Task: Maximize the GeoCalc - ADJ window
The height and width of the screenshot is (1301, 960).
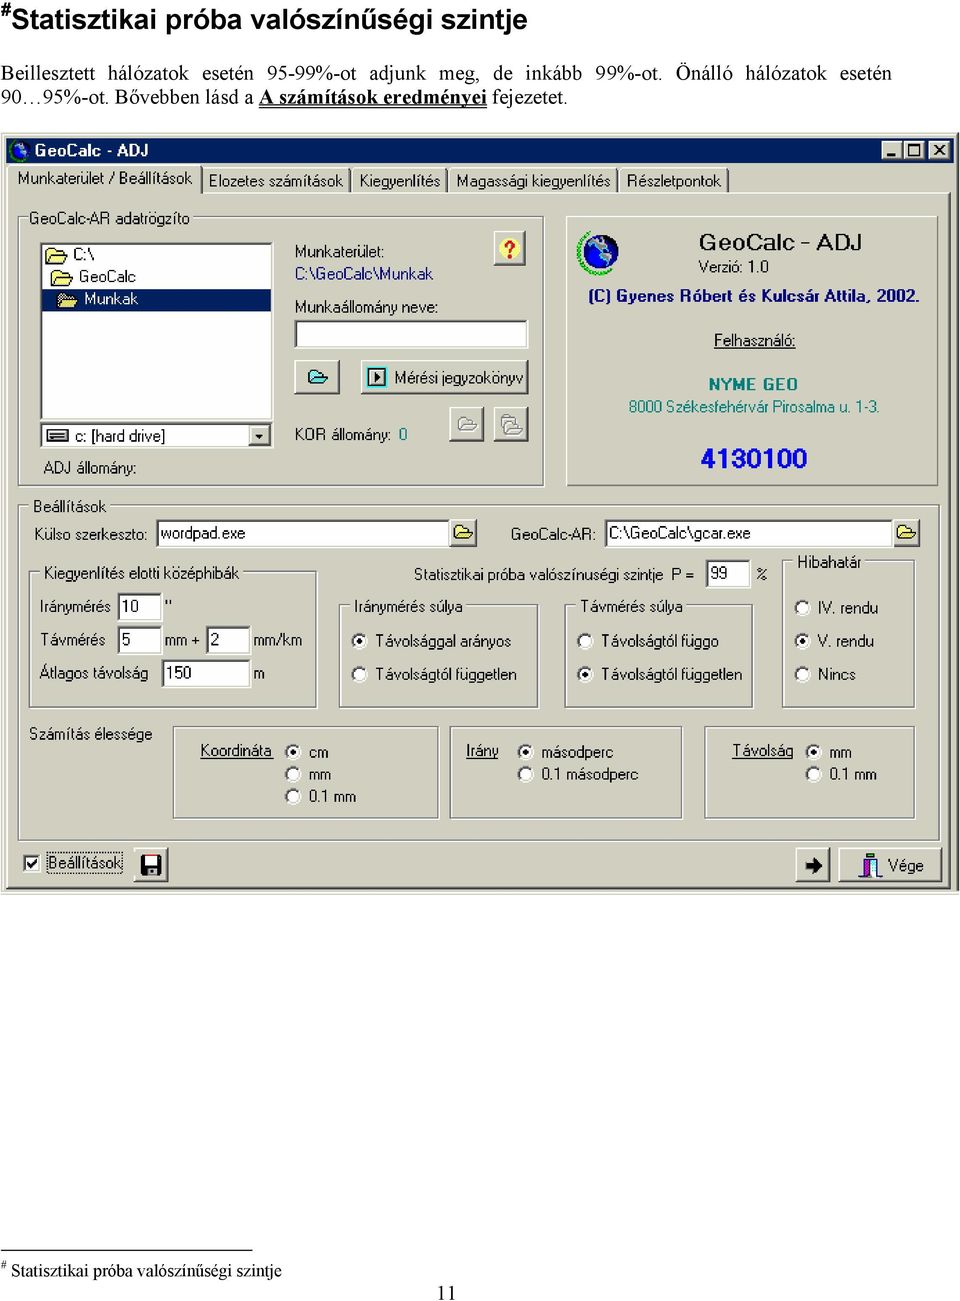Action: pos(914,150)
